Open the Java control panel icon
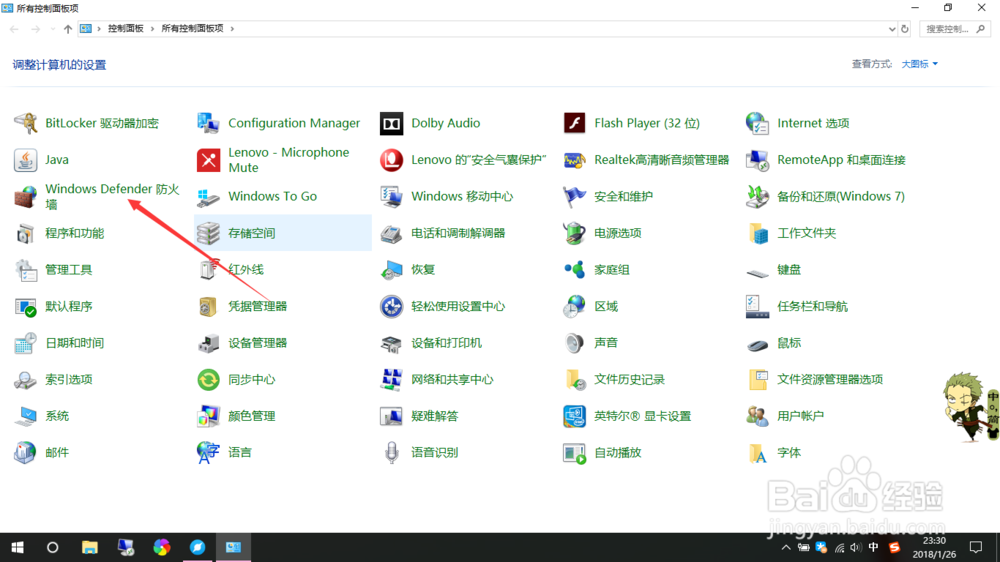Screen dimensions: 1000x562 click(26, 159)
